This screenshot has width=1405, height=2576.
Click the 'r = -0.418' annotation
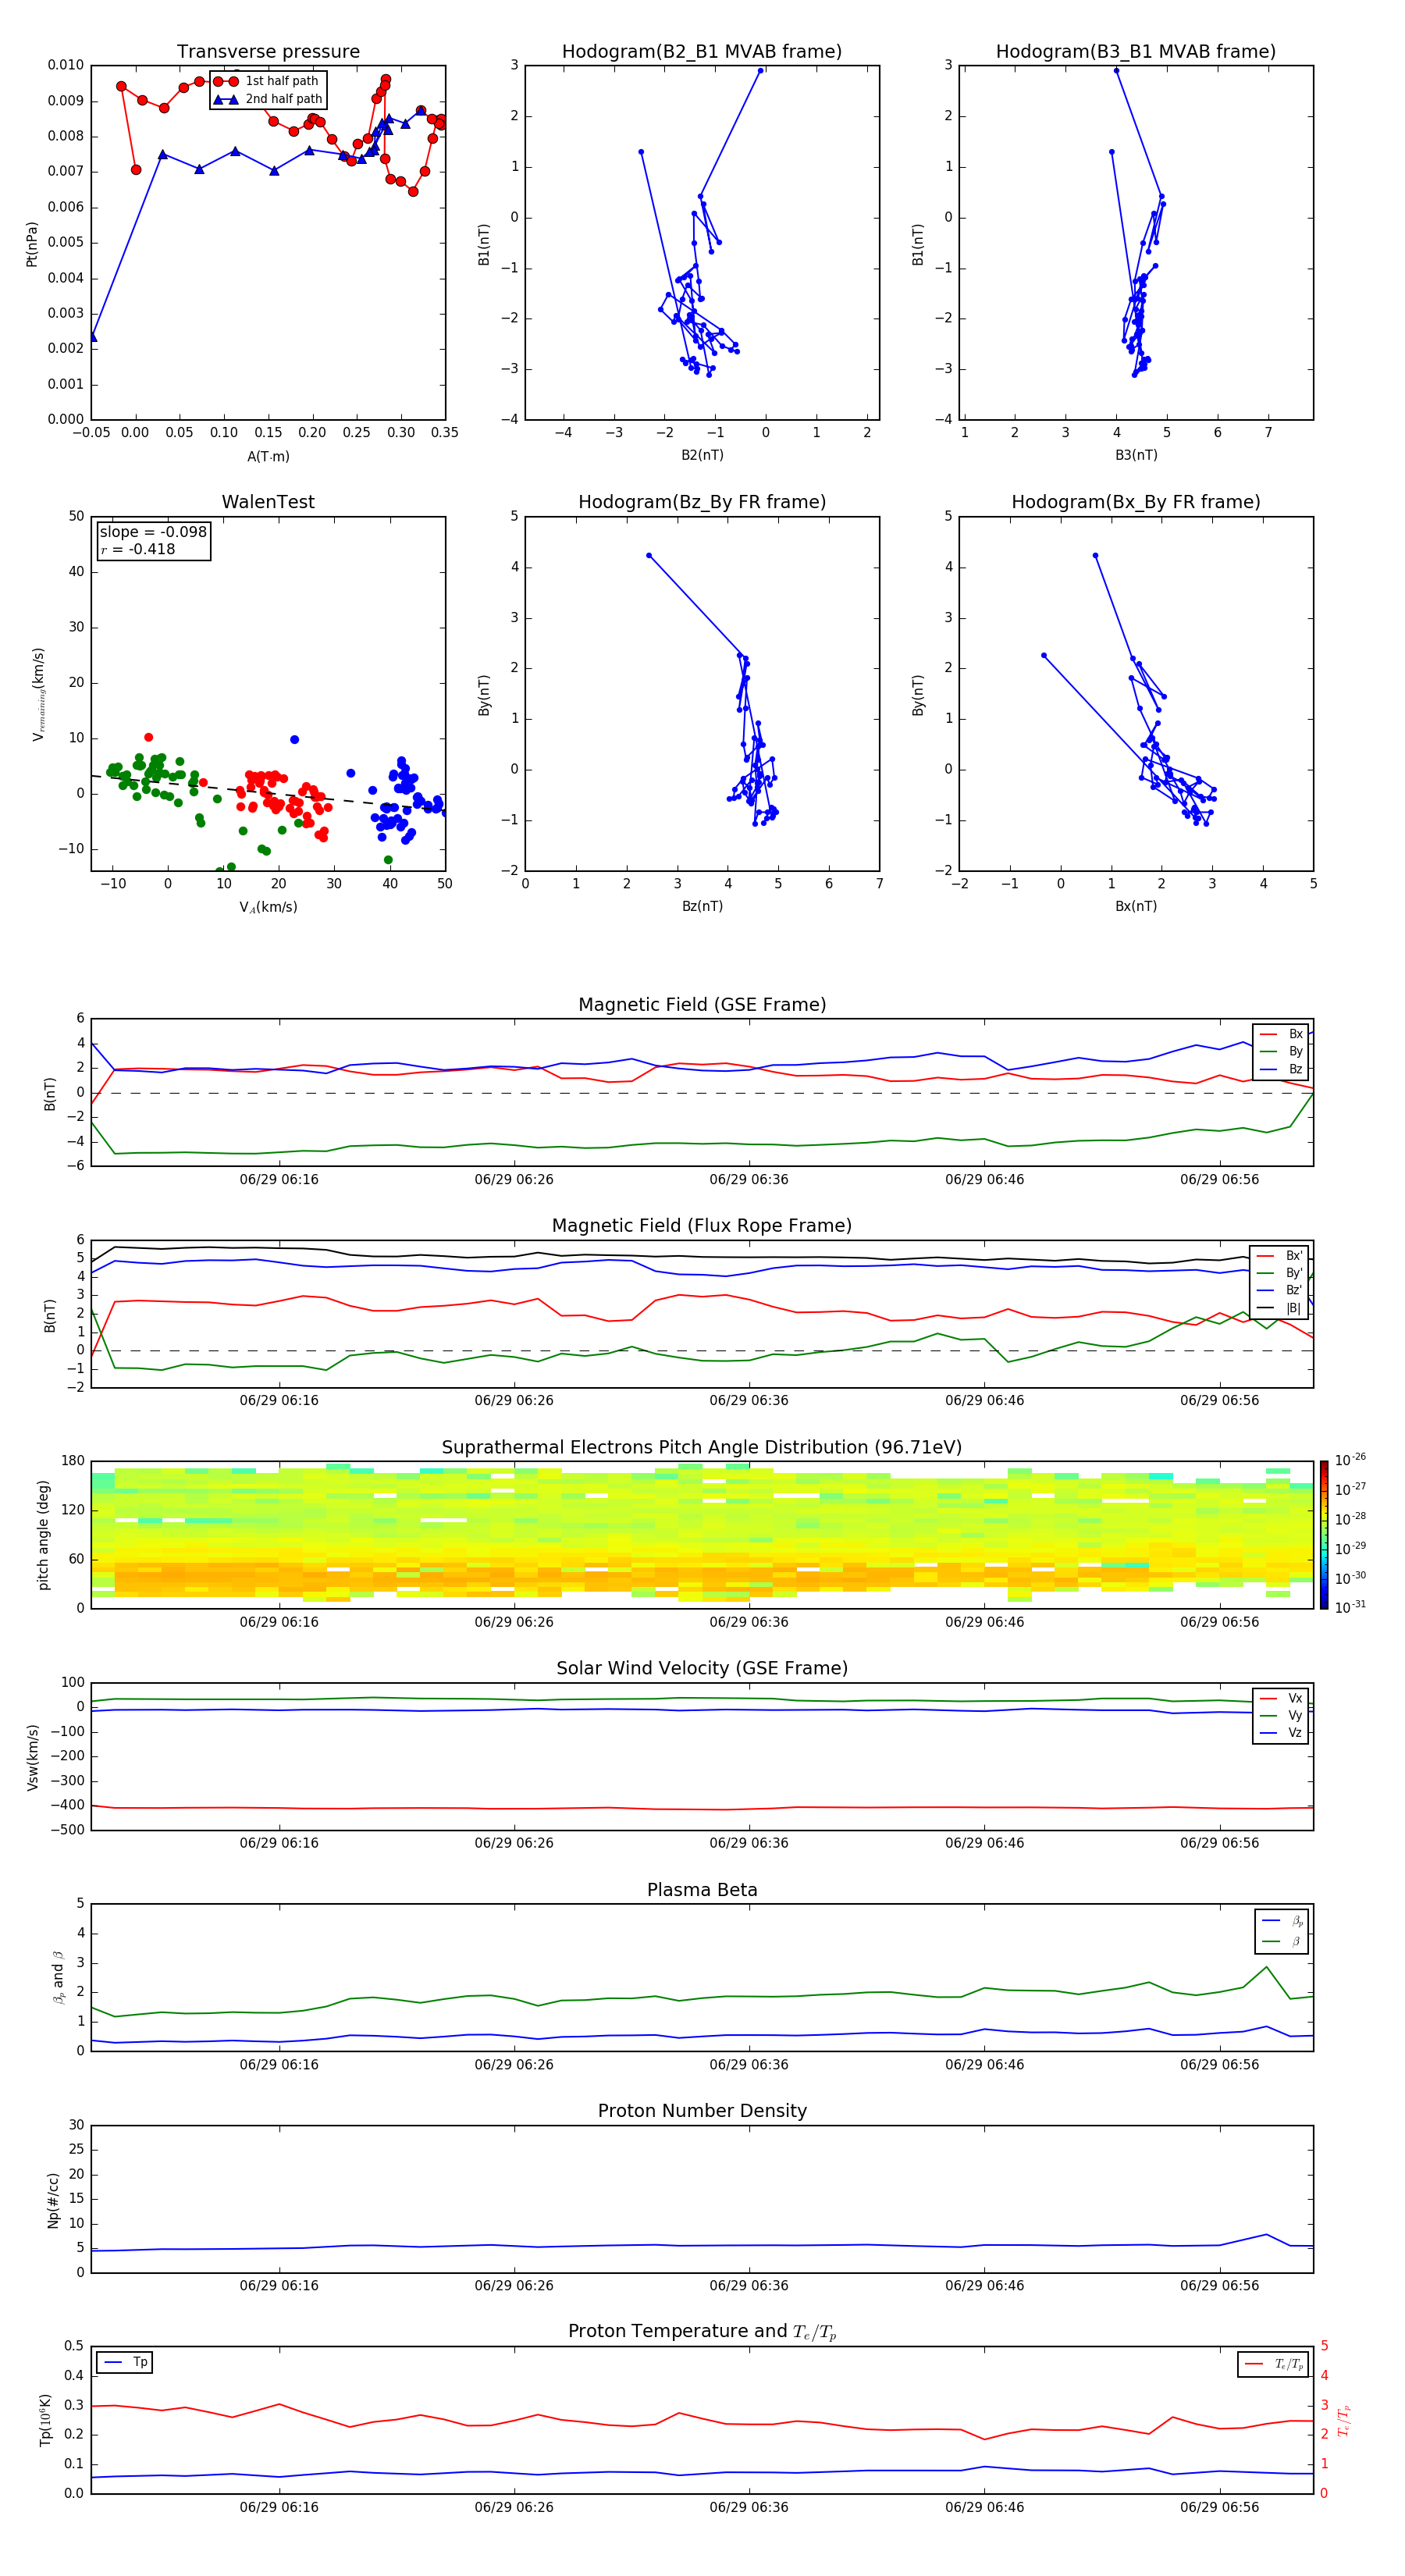click(138, 549)
